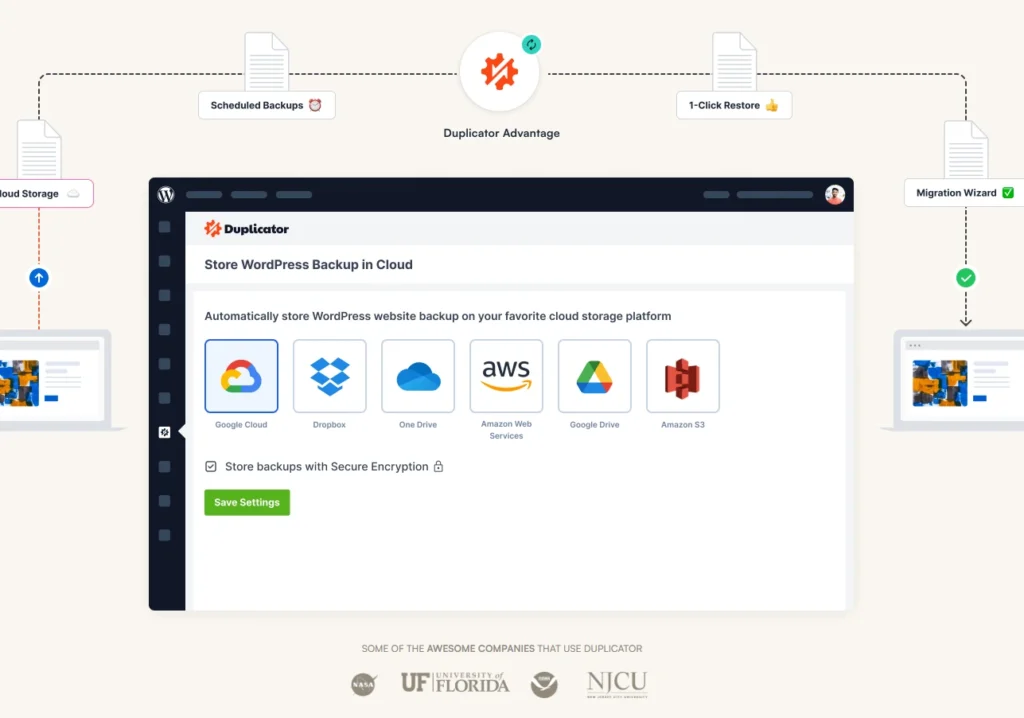1024x718 pixels.
Task: Select the Amazon S3 storage tile
Action: (x=682, y=376)
